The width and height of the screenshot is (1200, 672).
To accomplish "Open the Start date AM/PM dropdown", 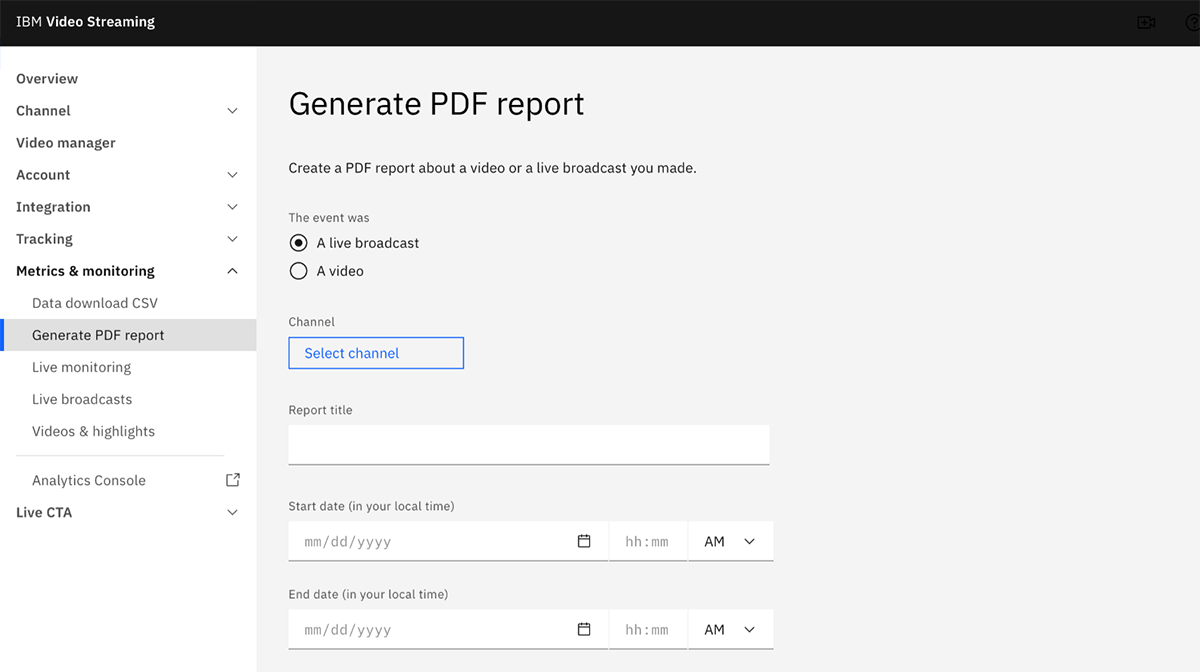I will [730, 541].
